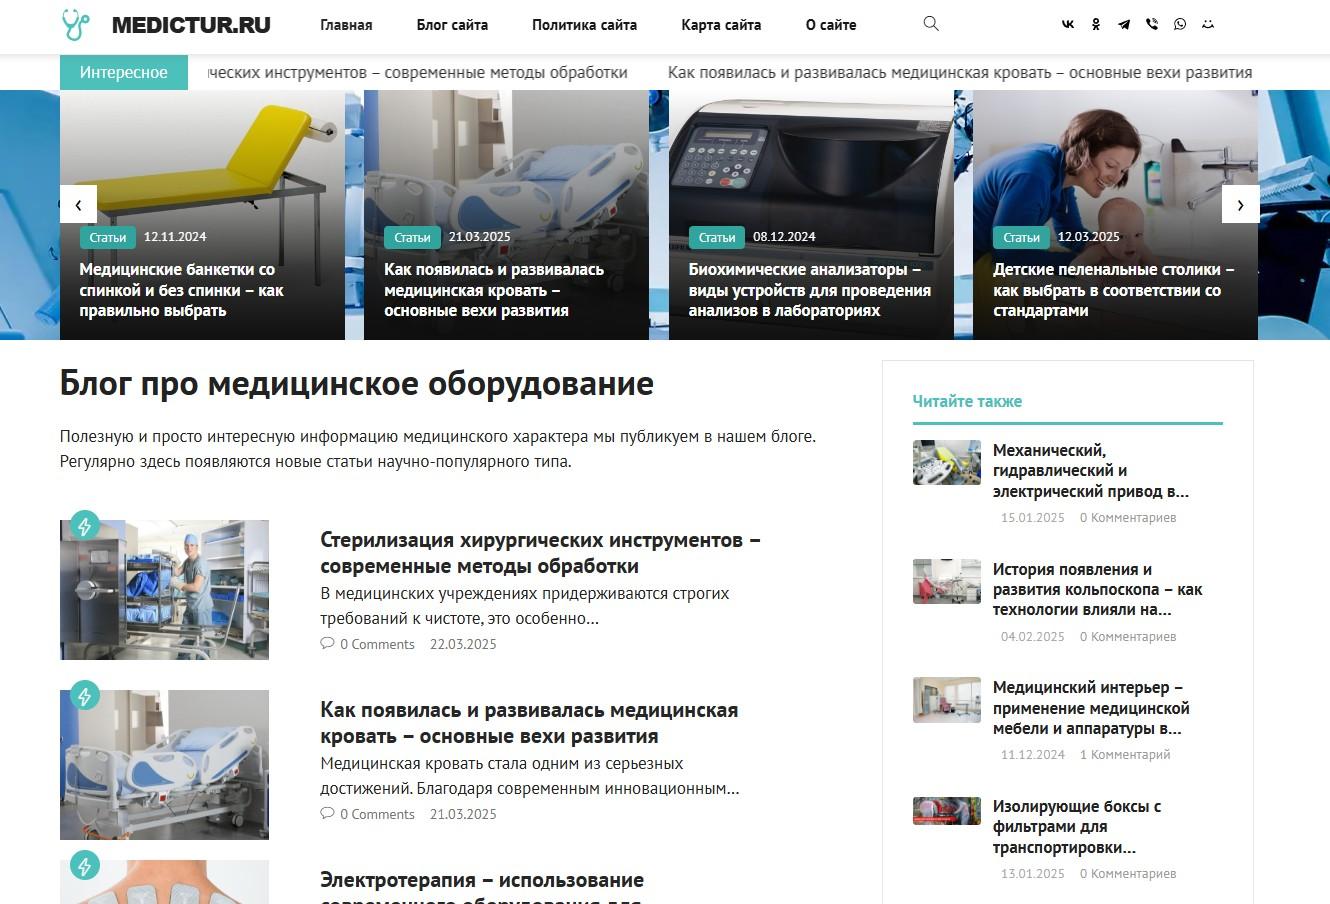Click the Читайте также sidebar heading
The width and height of the screenshot is (1330, 904).
[x=967, y=401]
